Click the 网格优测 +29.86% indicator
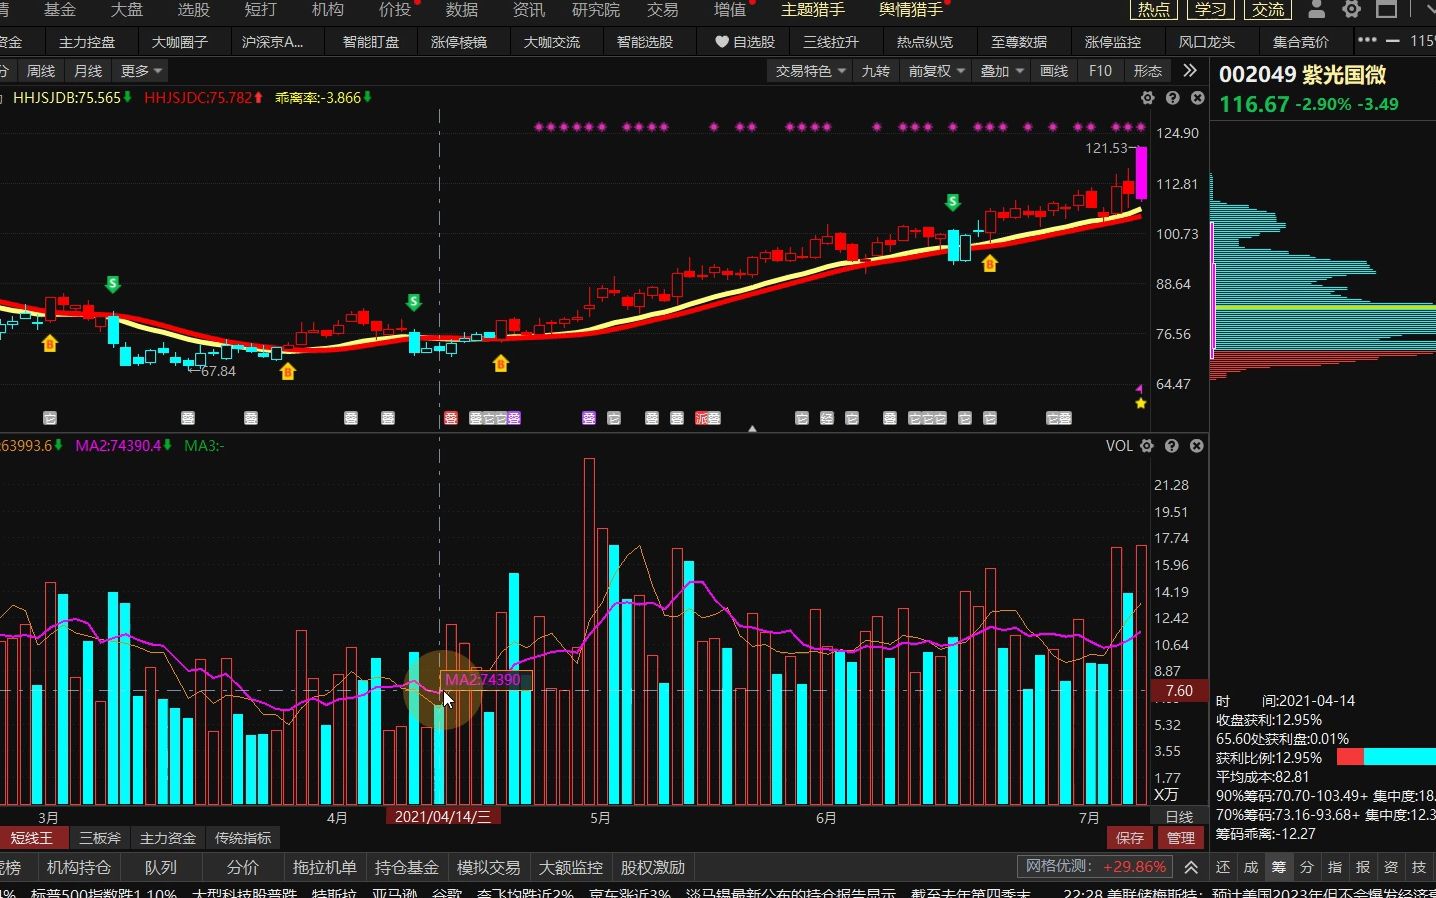 pos(1095,866)
